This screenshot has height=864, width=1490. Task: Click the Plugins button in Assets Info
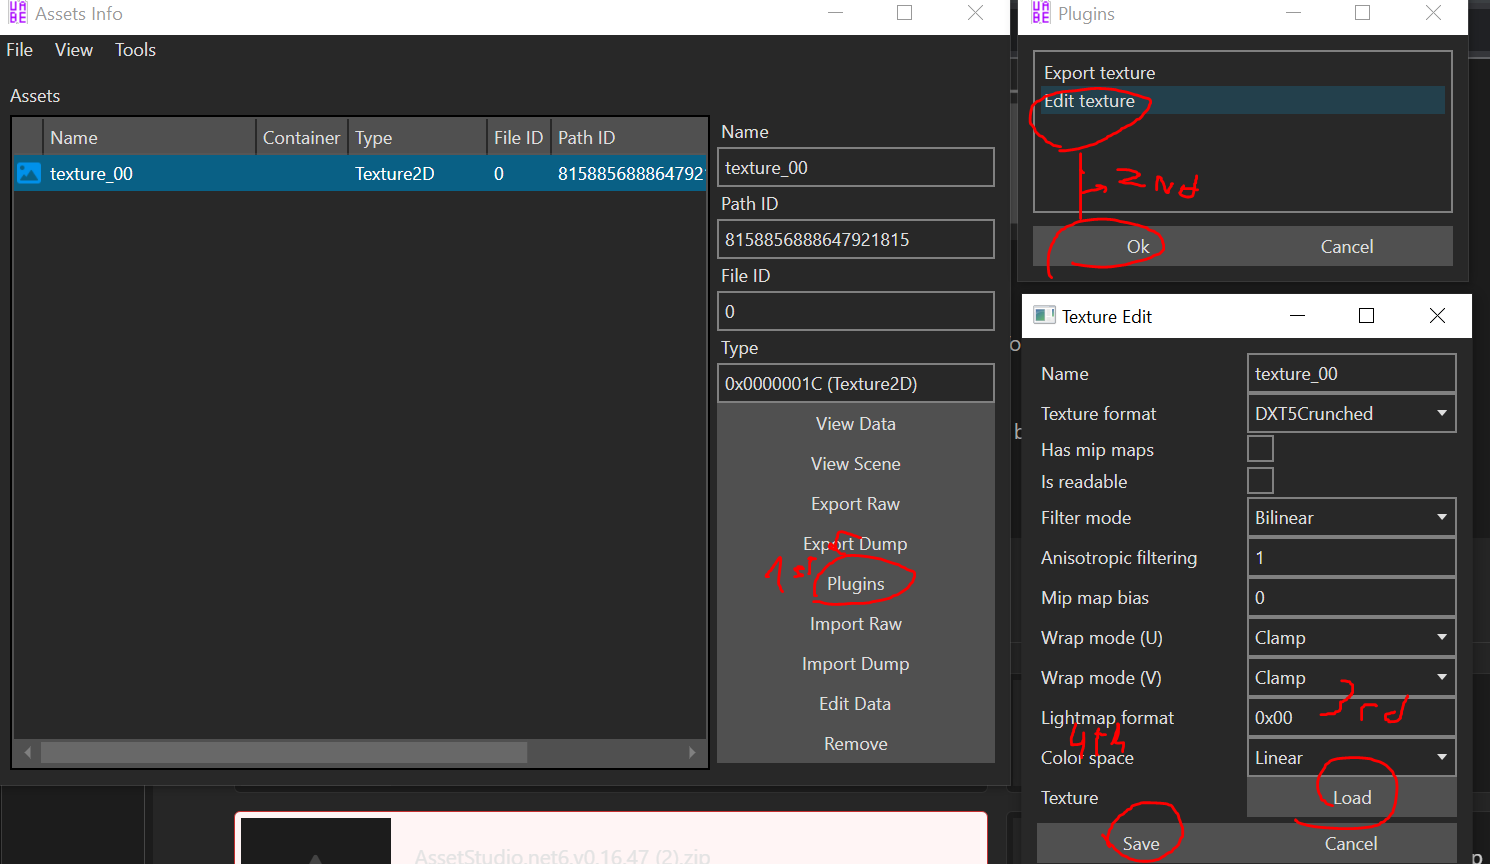855,584
